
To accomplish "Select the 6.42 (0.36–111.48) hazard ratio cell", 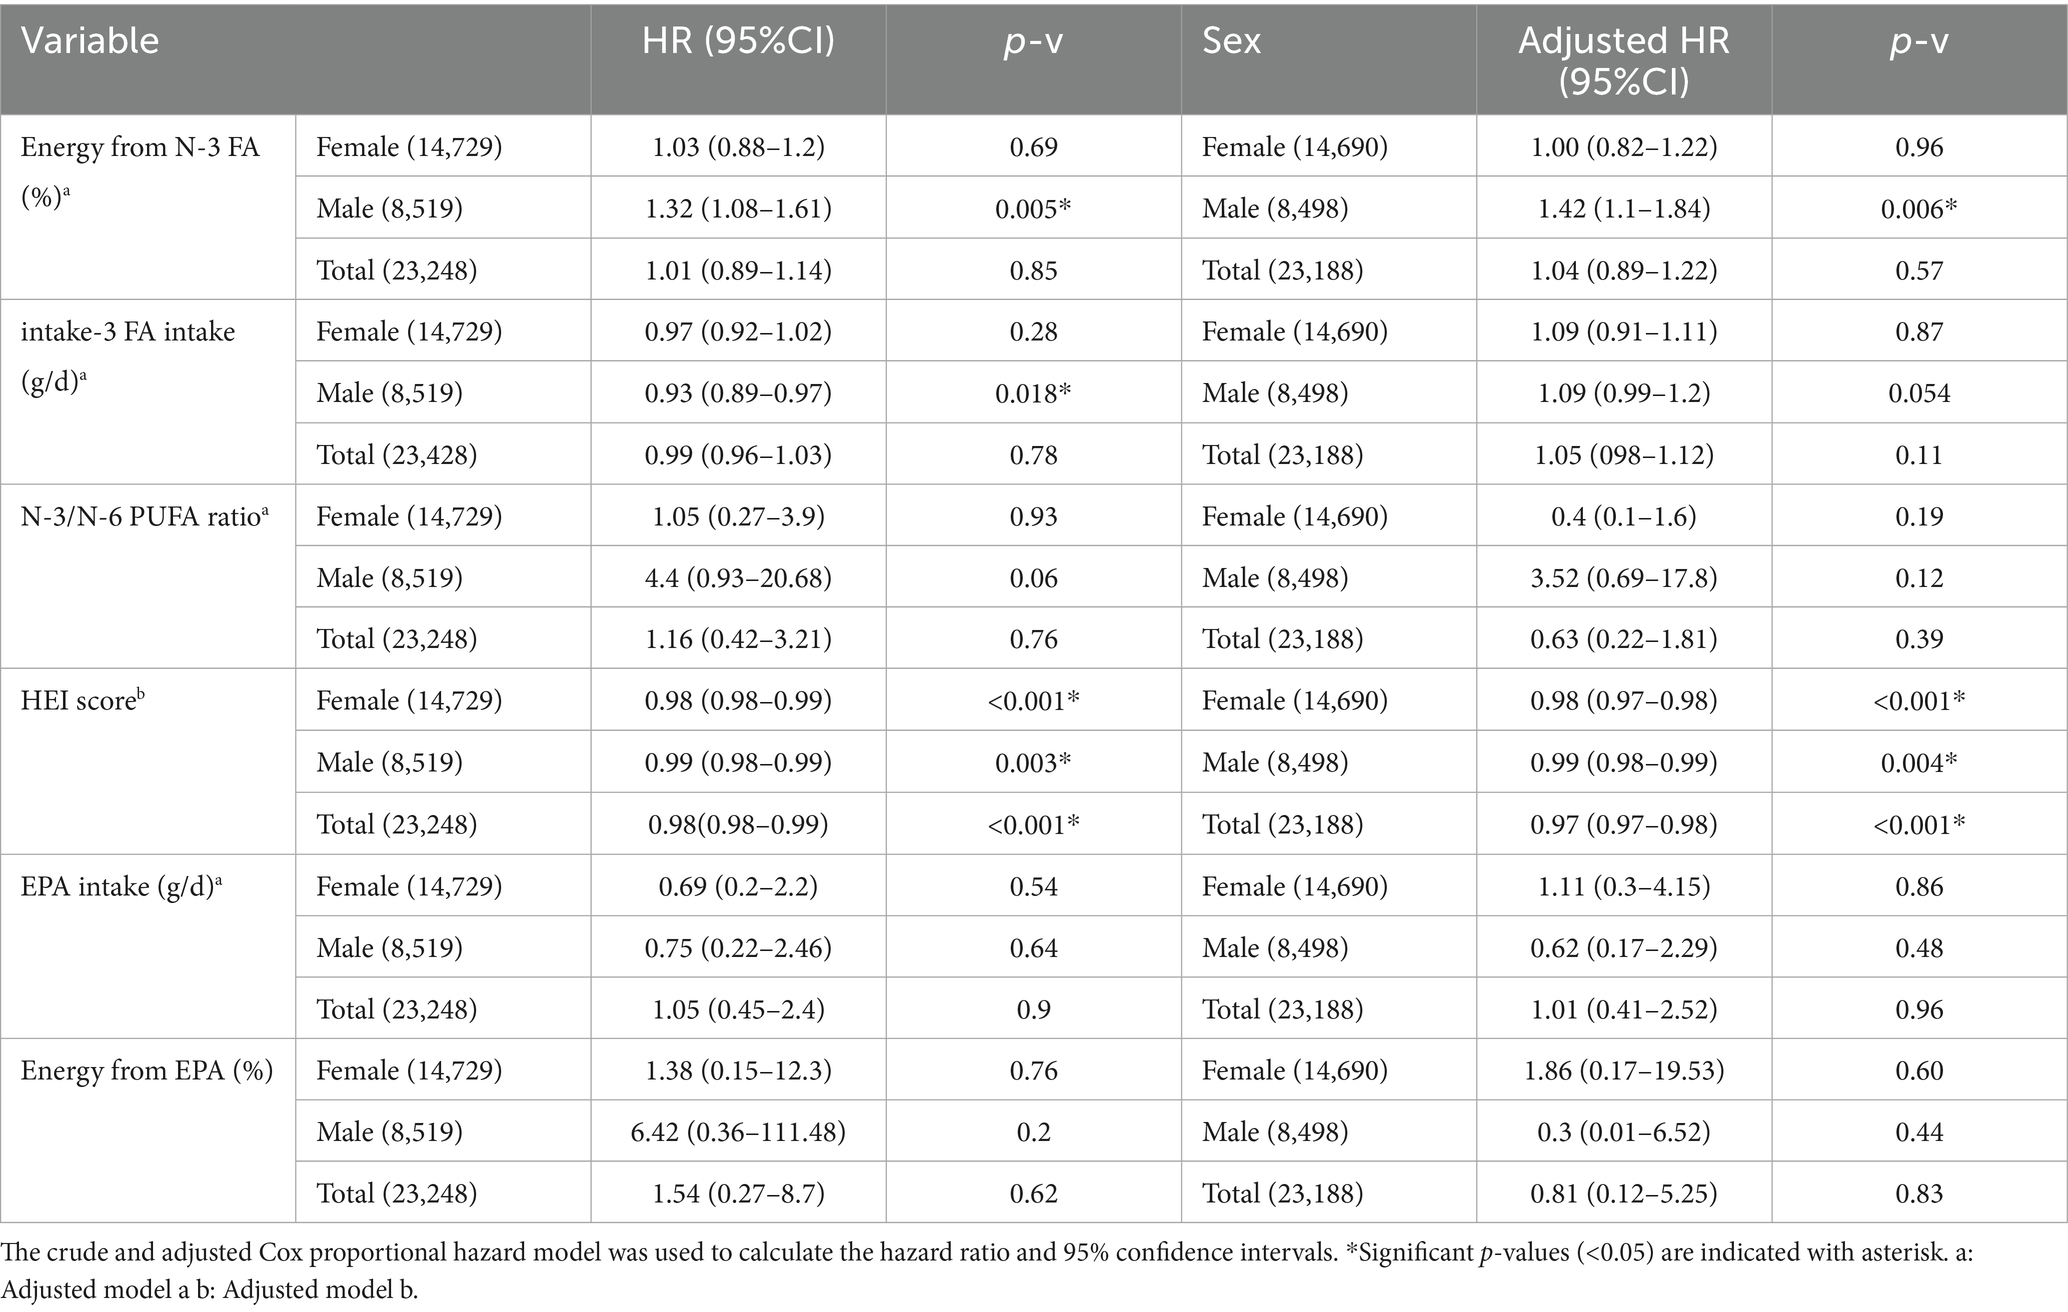I will pos(738,1132).
